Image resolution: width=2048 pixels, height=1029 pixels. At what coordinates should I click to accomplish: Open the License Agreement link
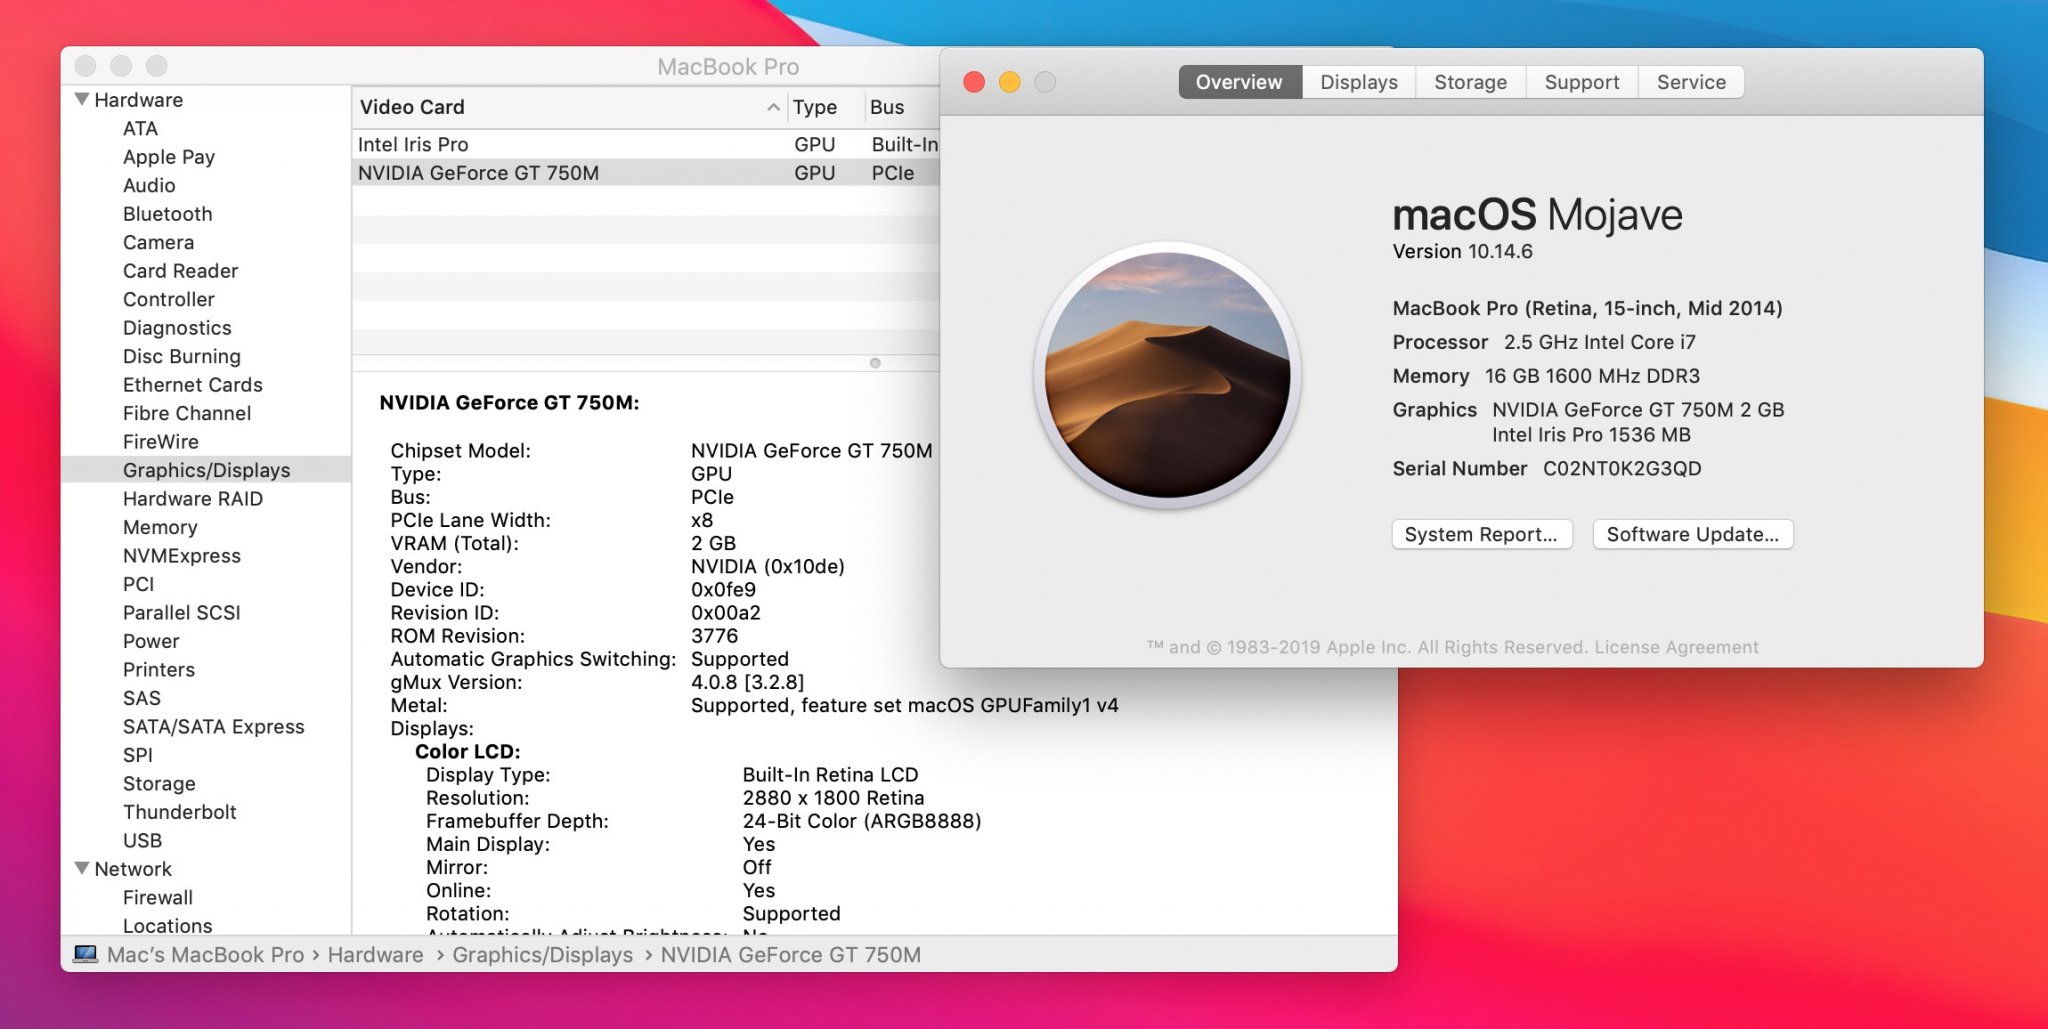coord(1676,647)
